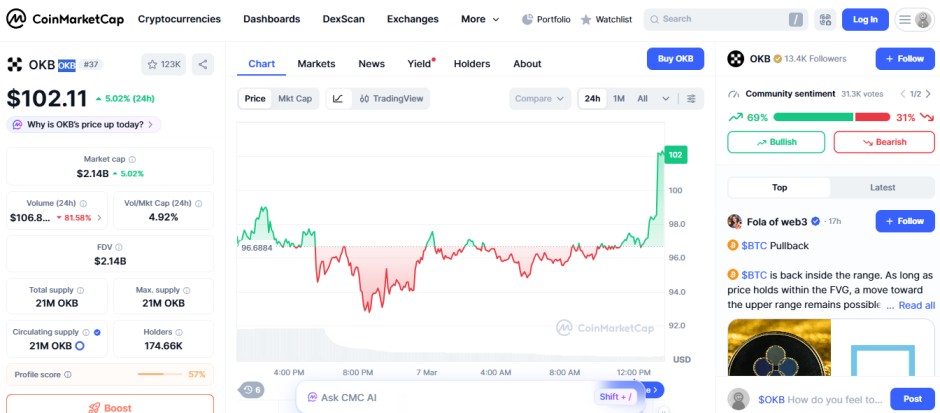Screen dimensions: 940x413
Task: Click the Buy OKB button
Action: click(675, 59)
